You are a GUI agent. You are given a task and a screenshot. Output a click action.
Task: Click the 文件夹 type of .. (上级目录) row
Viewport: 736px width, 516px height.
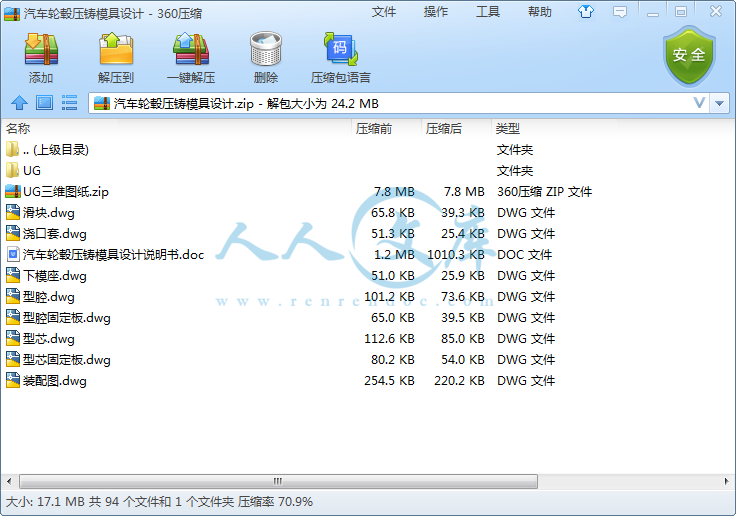coord(515,150)
